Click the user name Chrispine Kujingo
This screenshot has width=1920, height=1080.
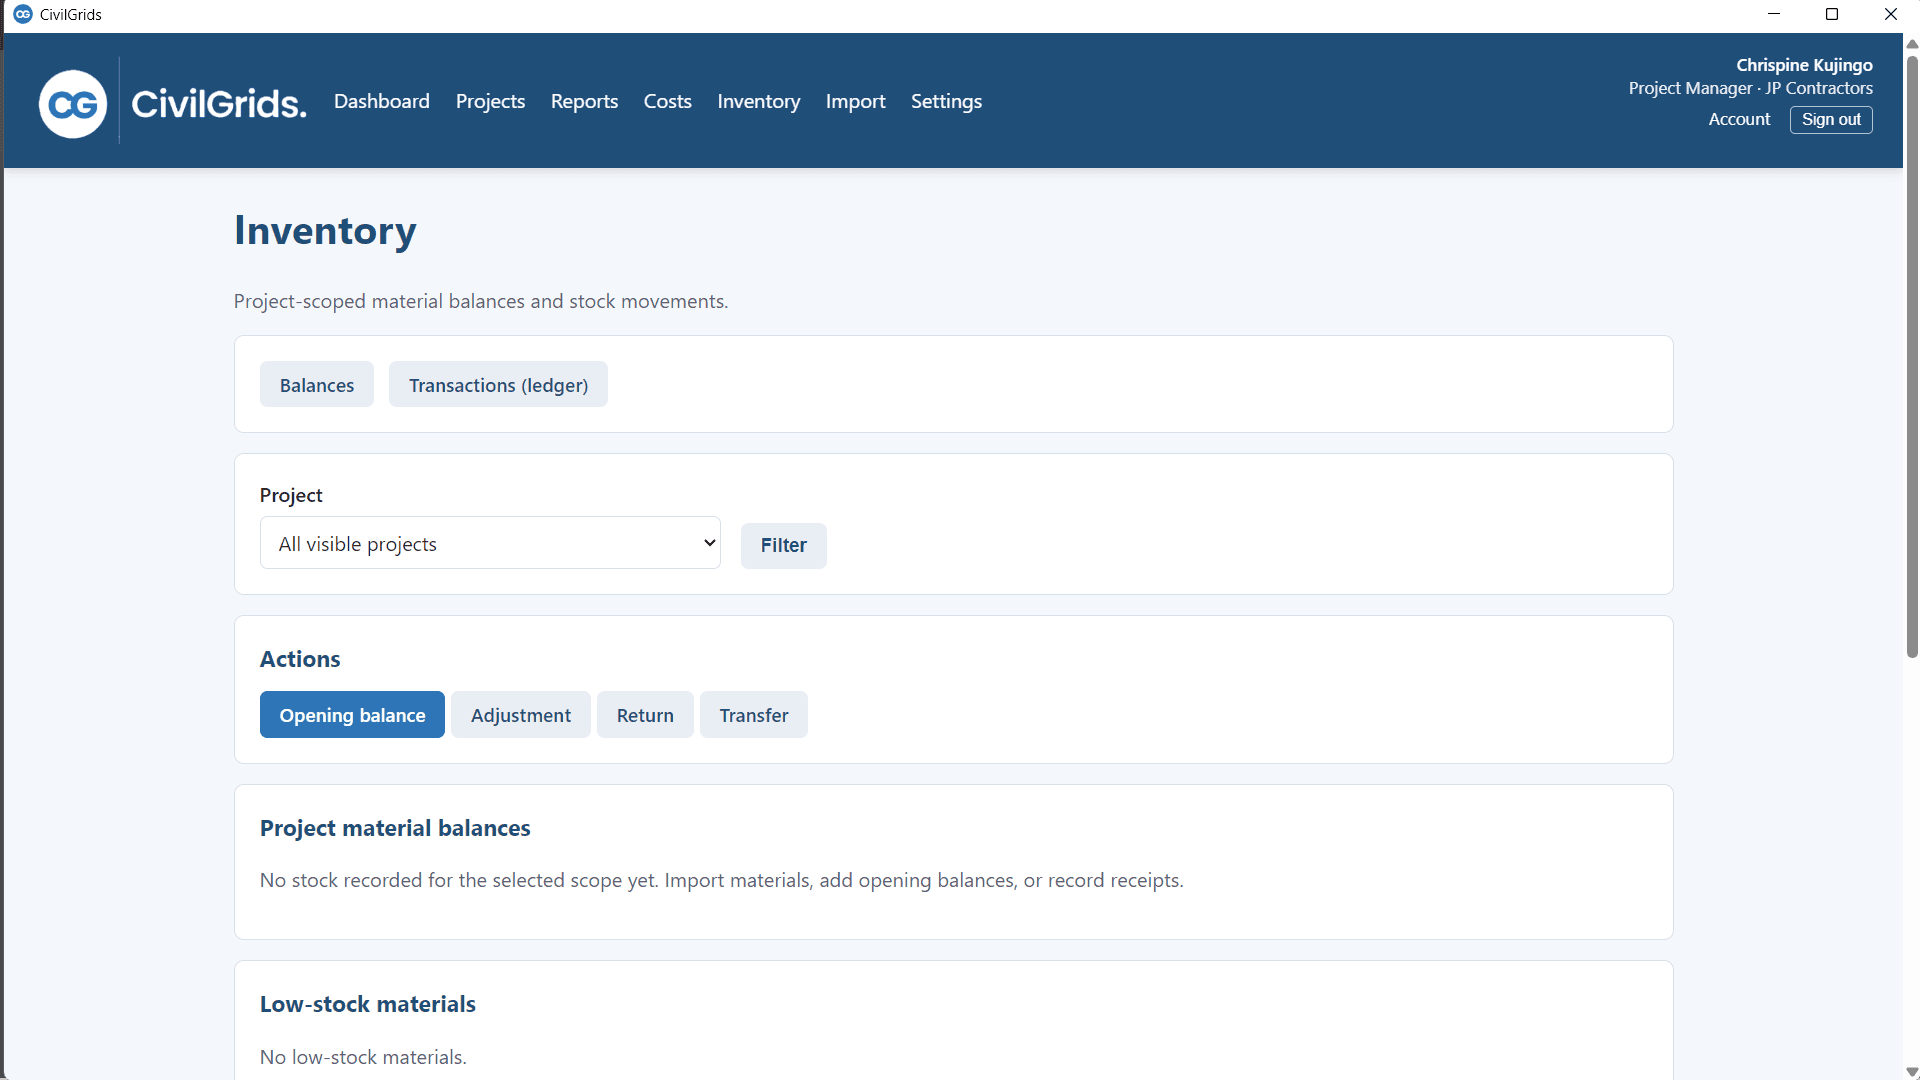pos(1804,65)
